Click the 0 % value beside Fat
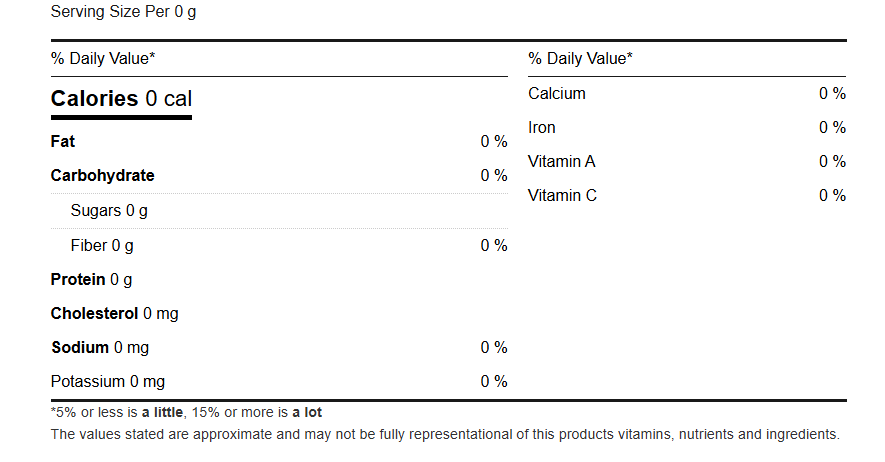Image resolution: width=885 pixels, height=462 pixels. coord(494,142)
